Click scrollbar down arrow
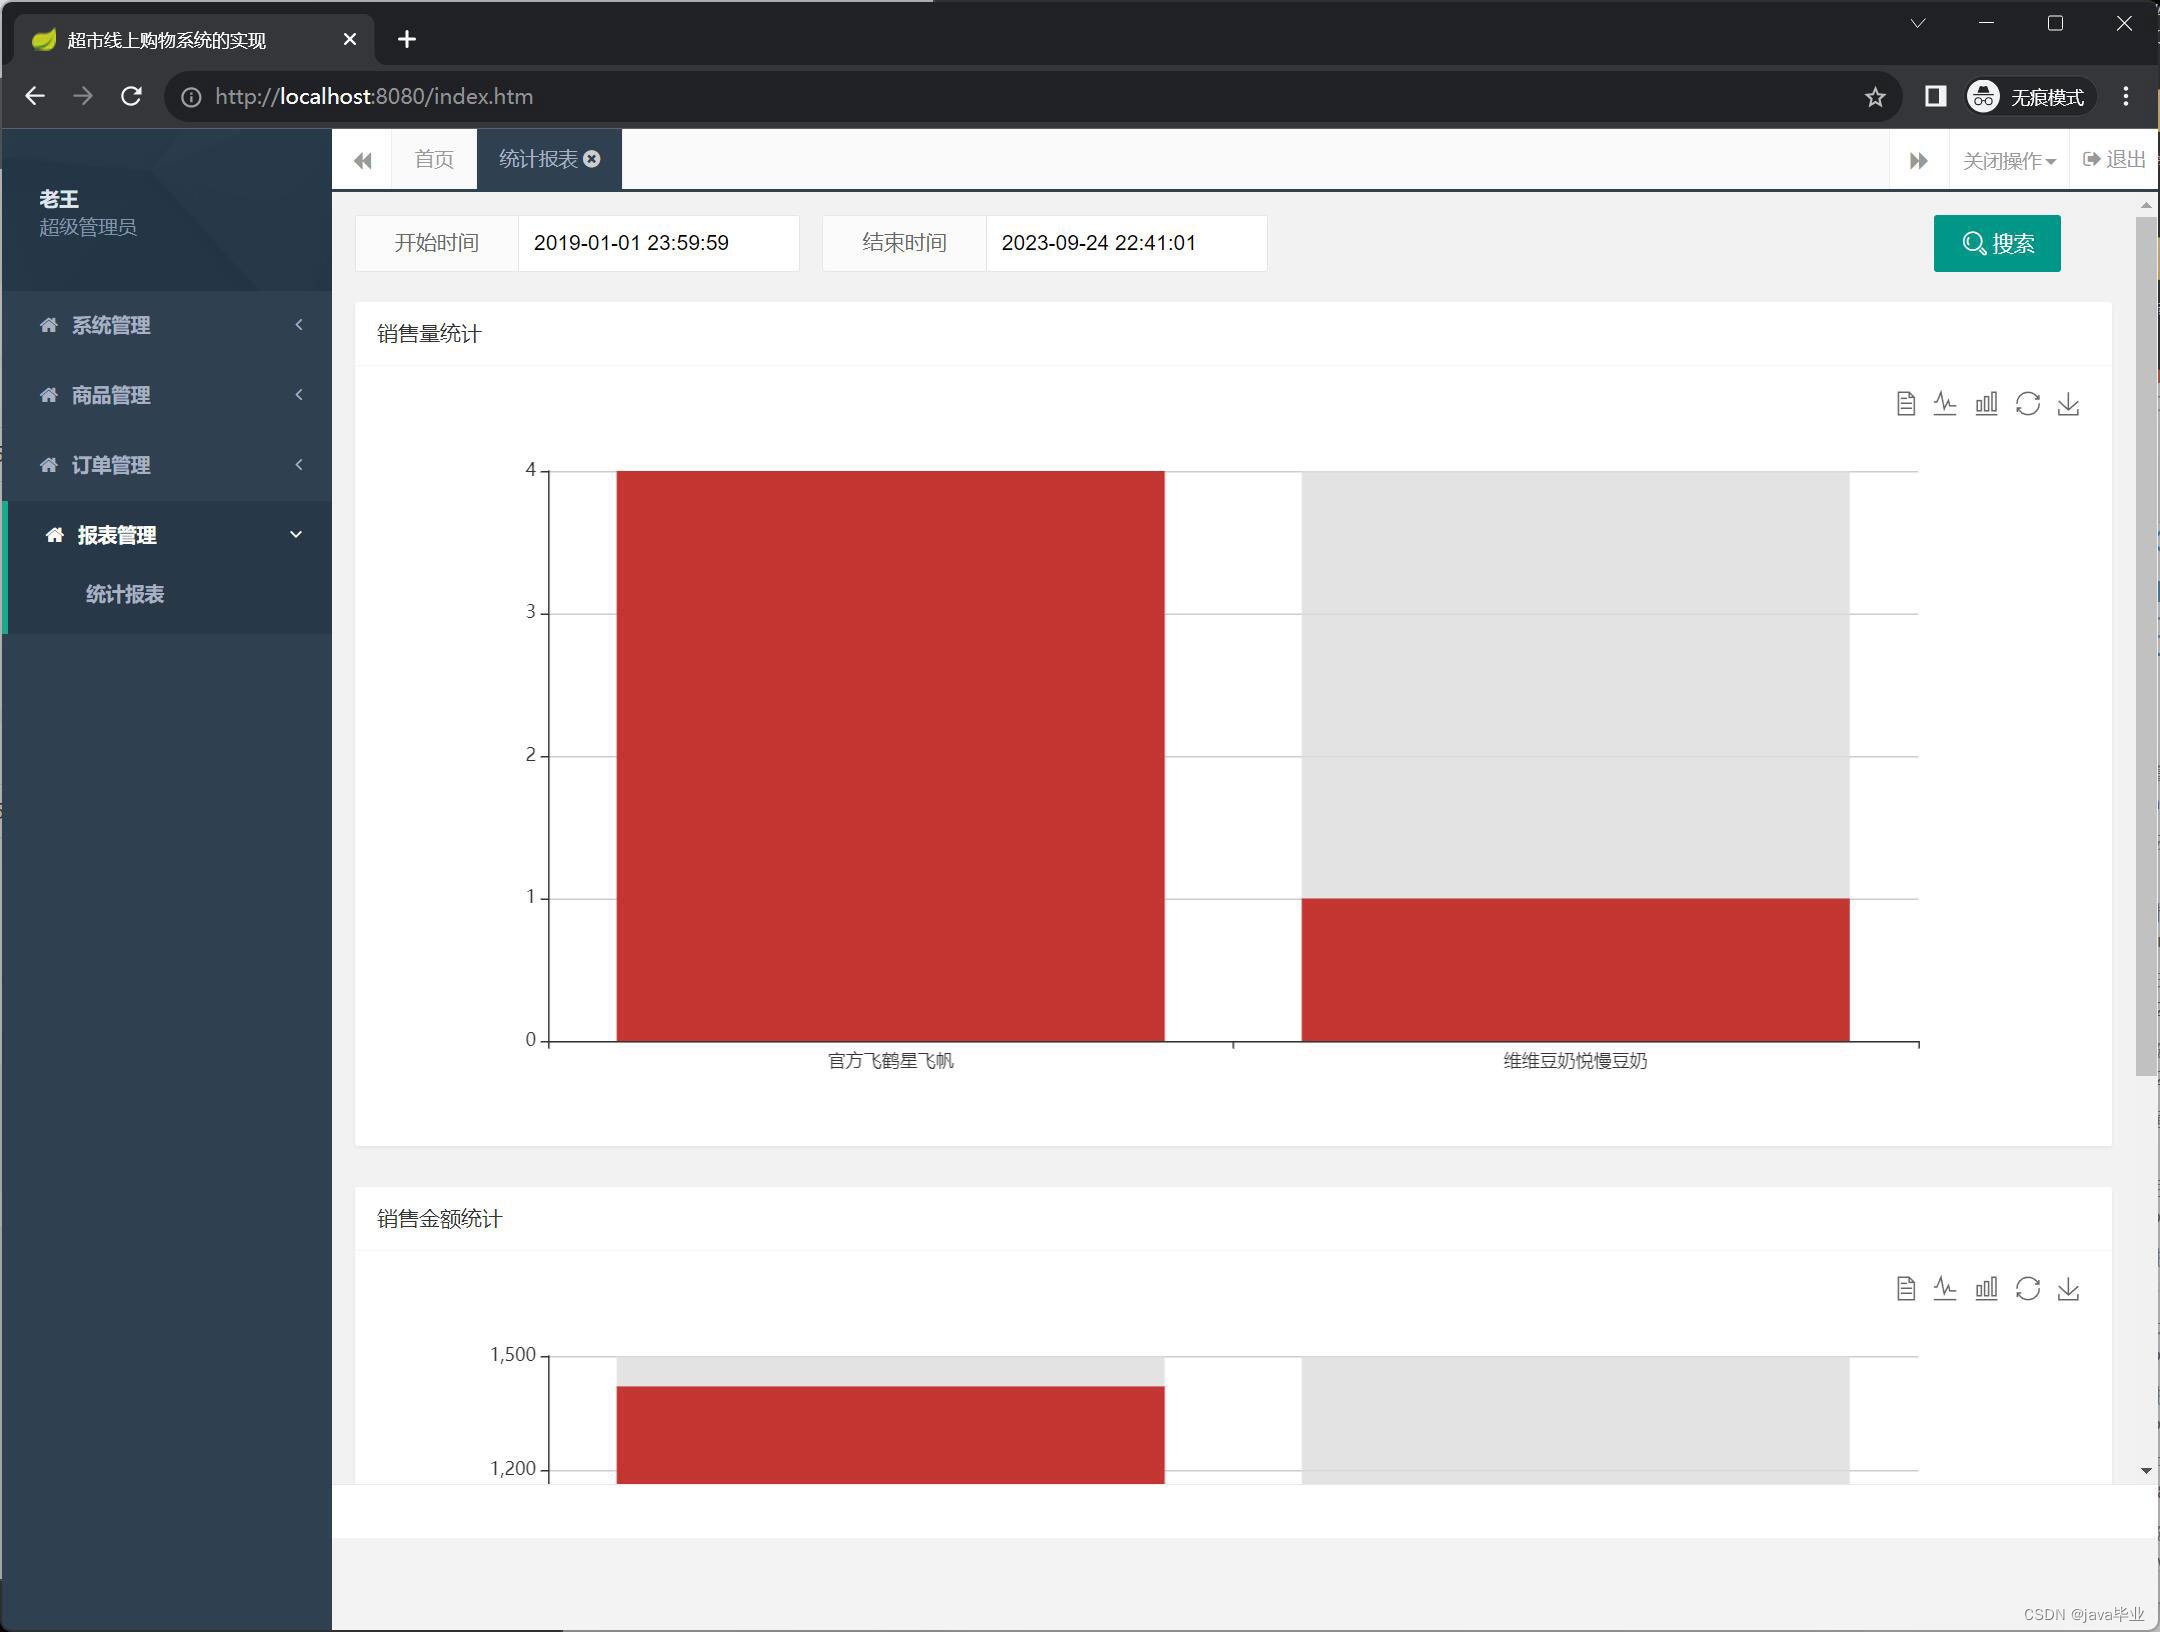 2146,1470
